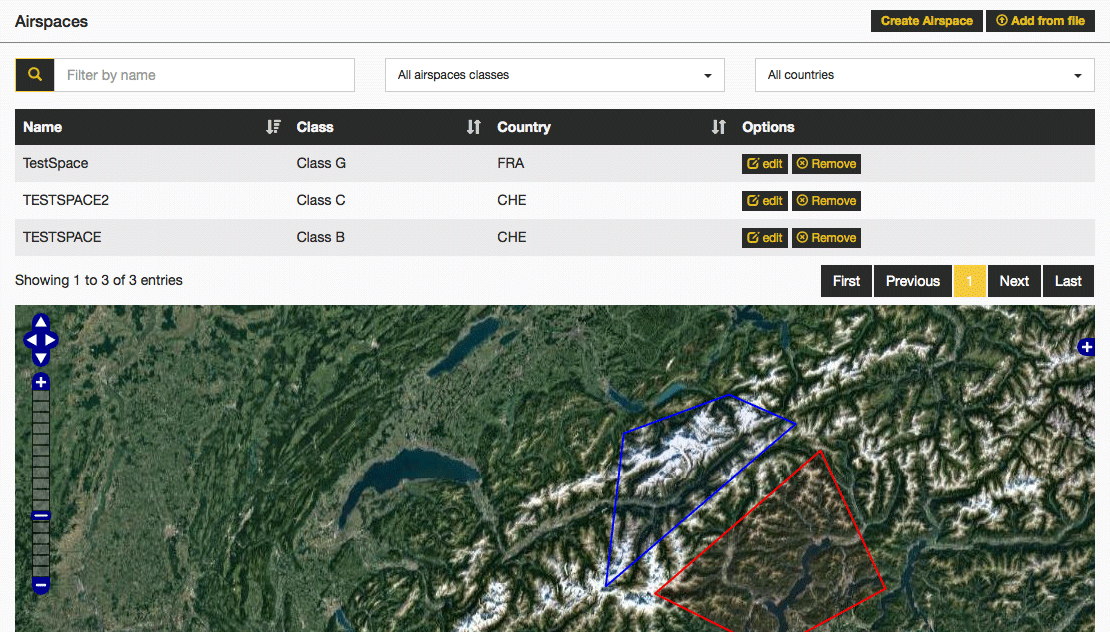Go to Previous page

tap(913, 281)
